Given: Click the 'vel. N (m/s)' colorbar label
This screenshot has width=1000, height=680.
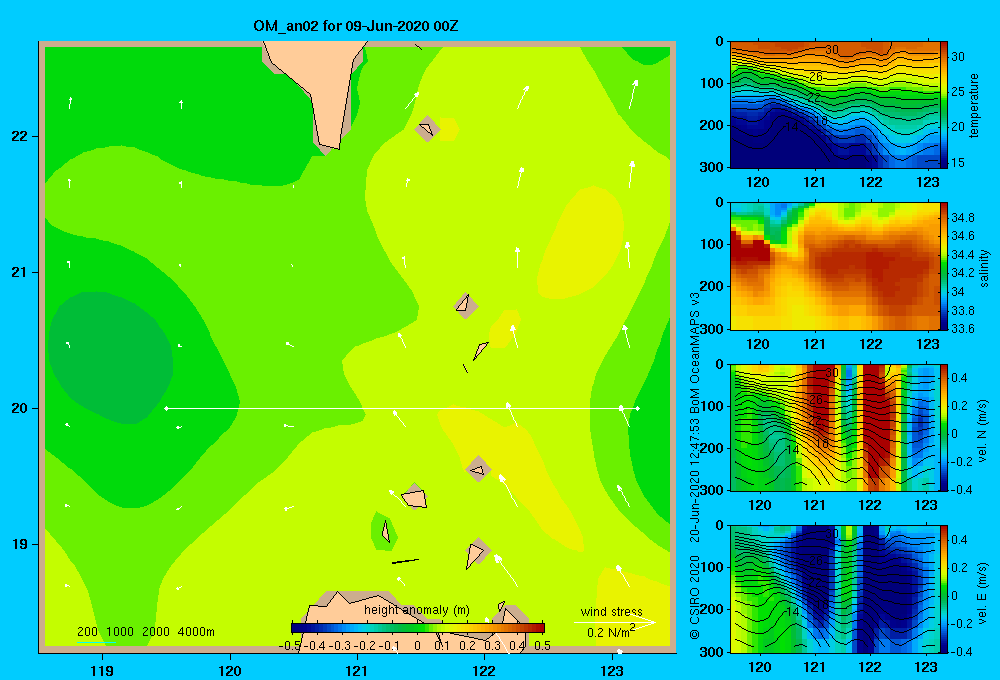Looking at the screenshot, I should tap(983, 431).
